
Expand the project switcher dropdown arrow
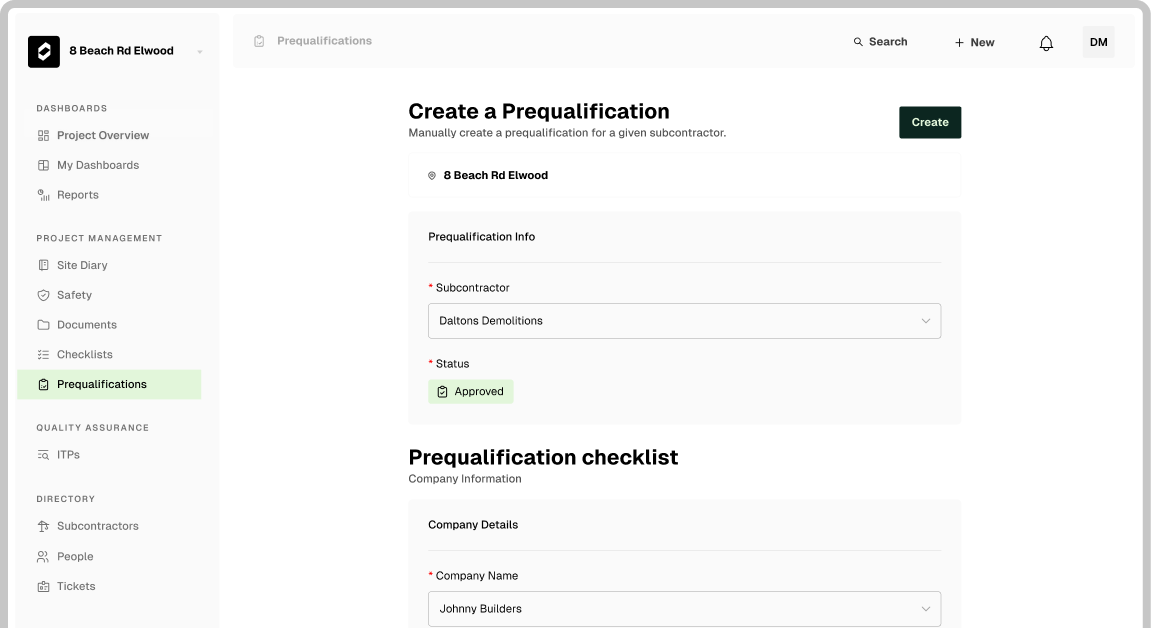coord(200,51)
